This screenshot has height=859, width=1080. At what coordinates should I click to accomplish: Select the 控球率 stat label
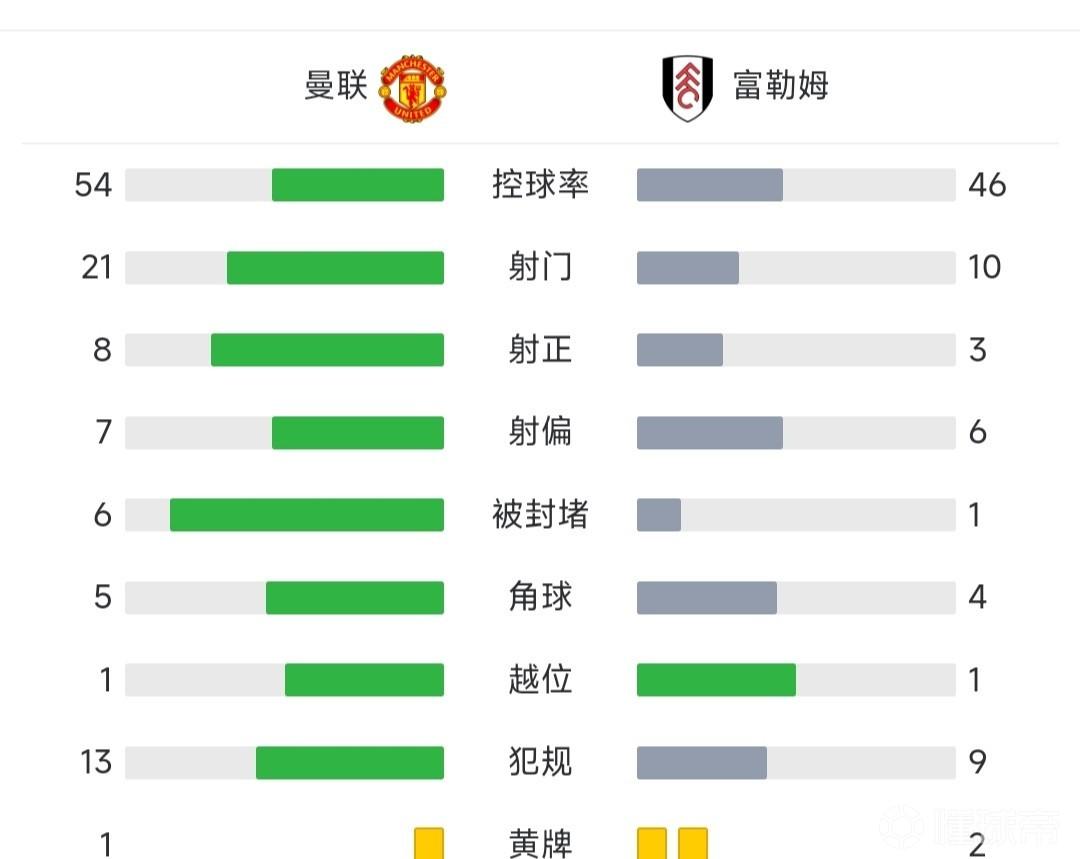pos(540,185)
